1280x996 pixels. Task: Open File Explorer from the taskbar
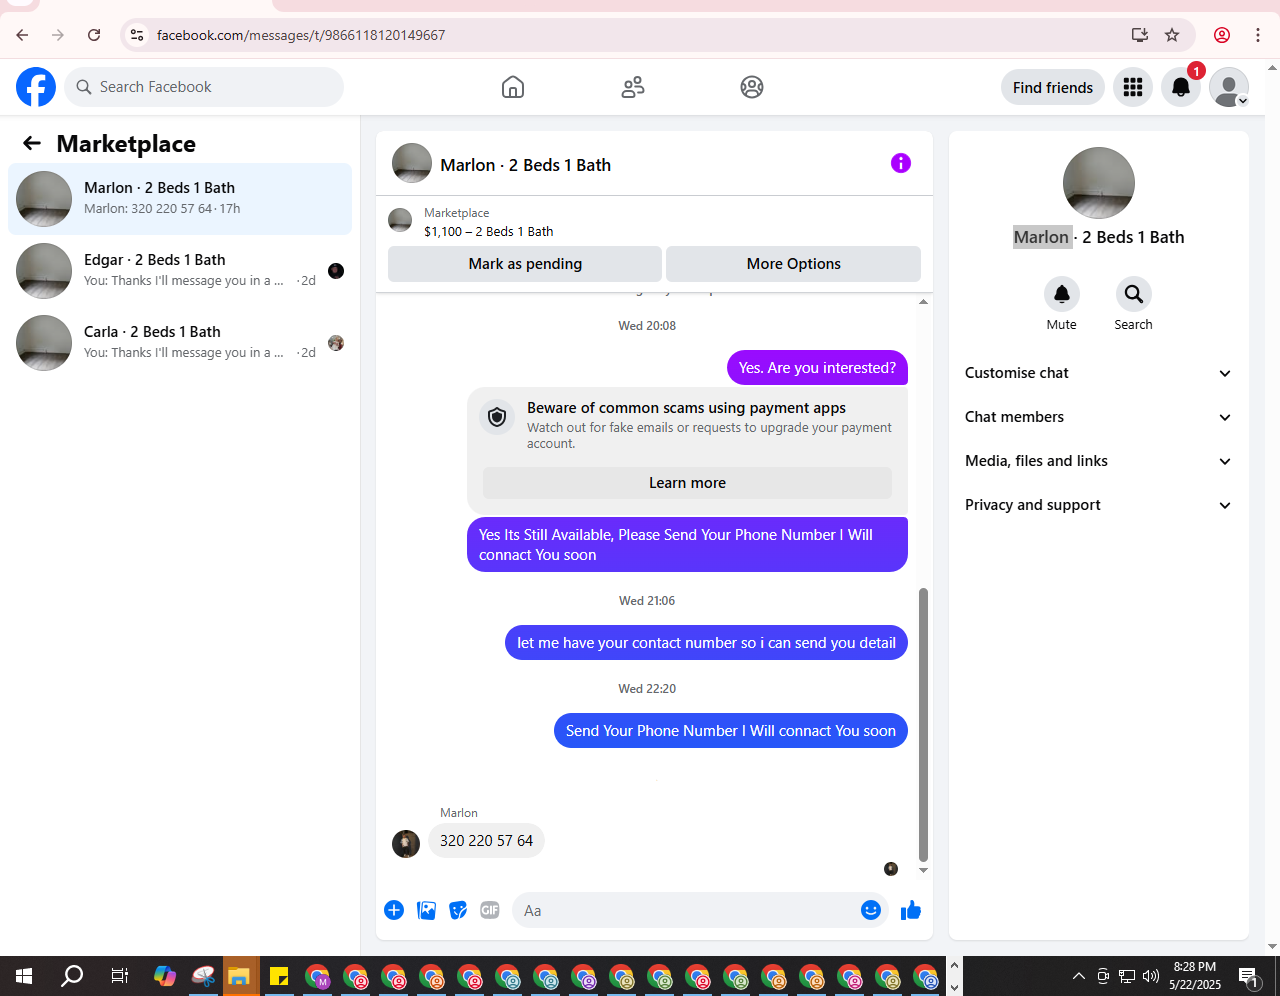238,976
